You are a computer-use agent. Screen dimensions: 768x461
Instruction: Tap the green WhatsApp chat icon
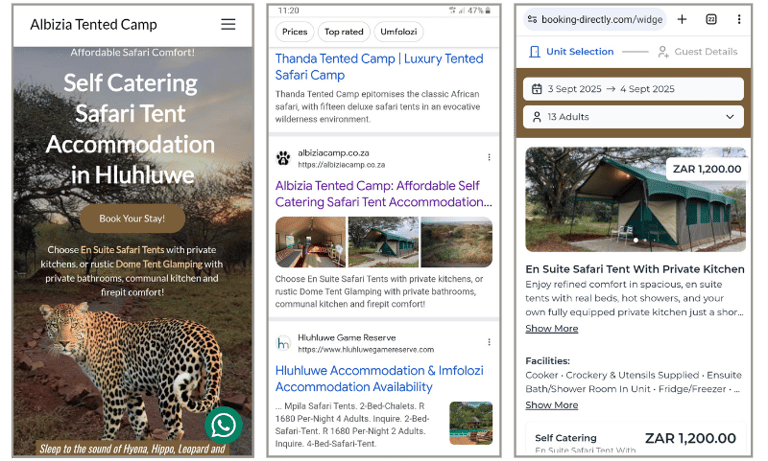pos(223,425)
